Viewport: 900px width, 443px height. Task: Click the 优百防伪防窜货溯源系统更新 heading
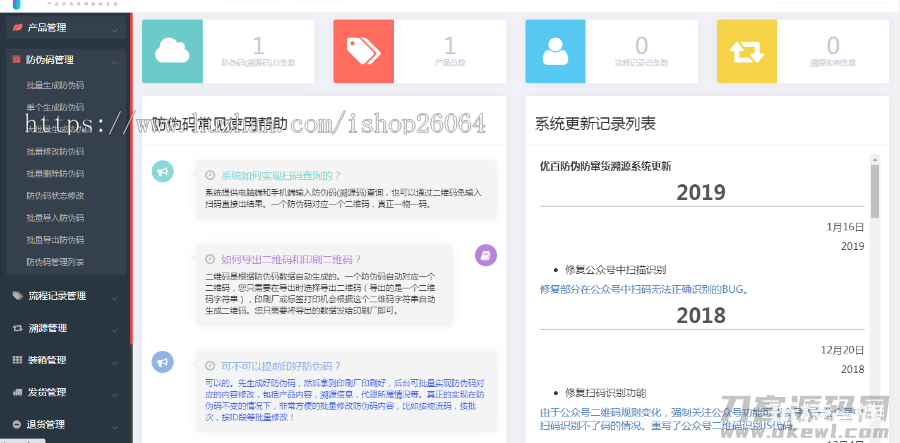tap(605, 166)
